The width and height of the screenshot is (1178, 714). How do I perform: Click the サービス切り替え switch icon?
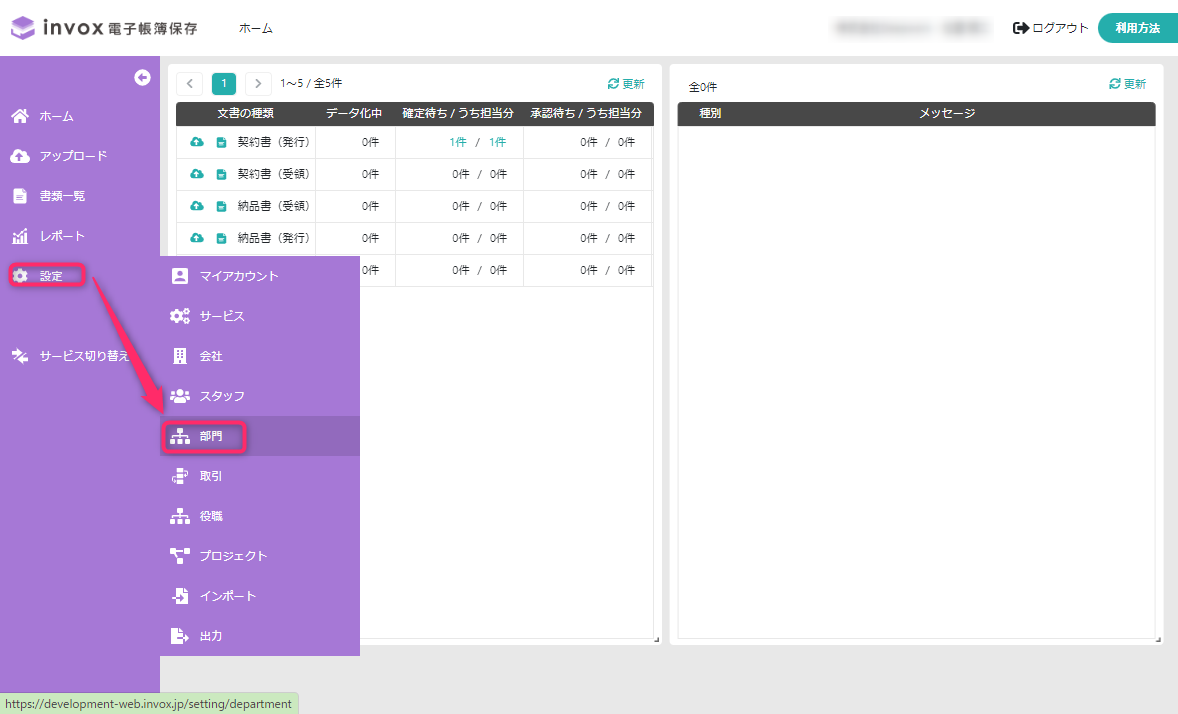[x=22, y=355]
